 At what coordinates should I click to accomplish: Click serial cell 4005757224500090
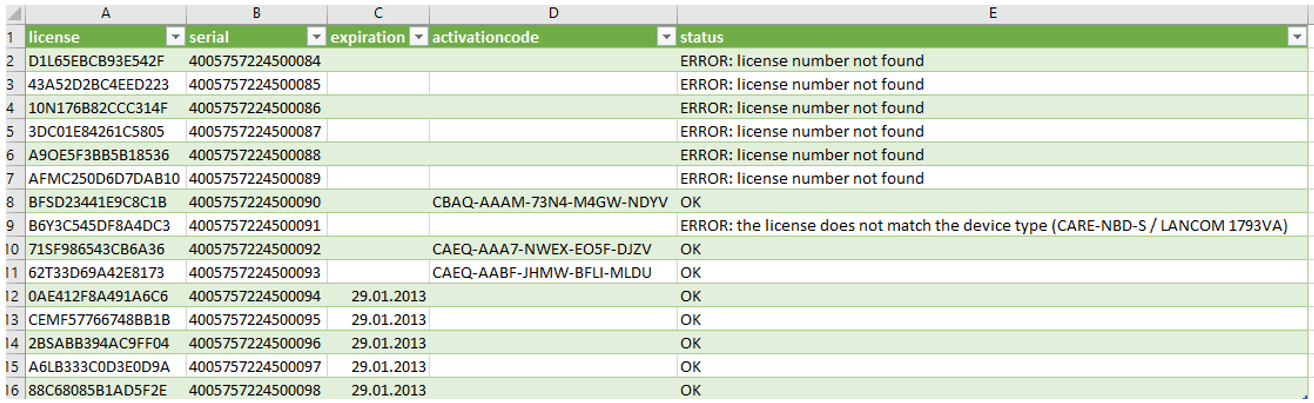tap(254, 202)
